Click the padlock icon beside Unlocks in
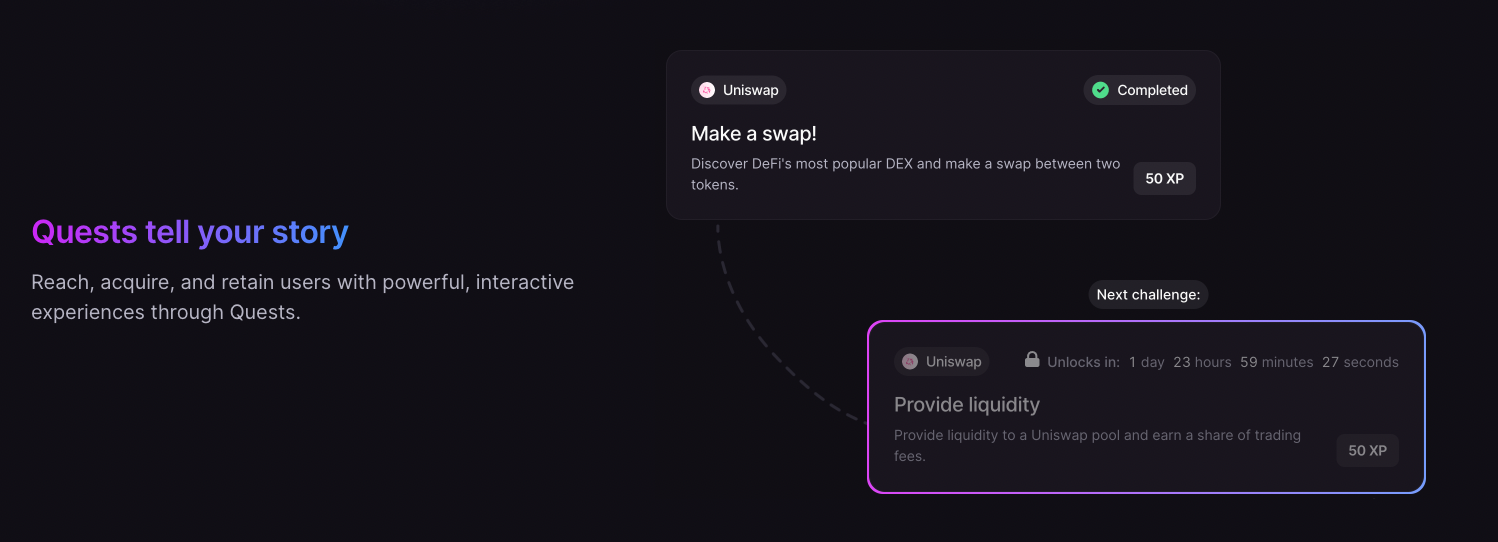This screenshot has width=1498, height=542. pos(1032,359)
